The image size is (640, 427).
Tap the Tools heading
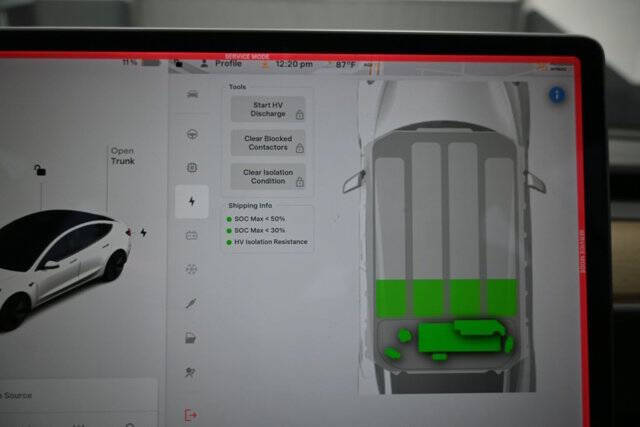[x=238, y=87]
